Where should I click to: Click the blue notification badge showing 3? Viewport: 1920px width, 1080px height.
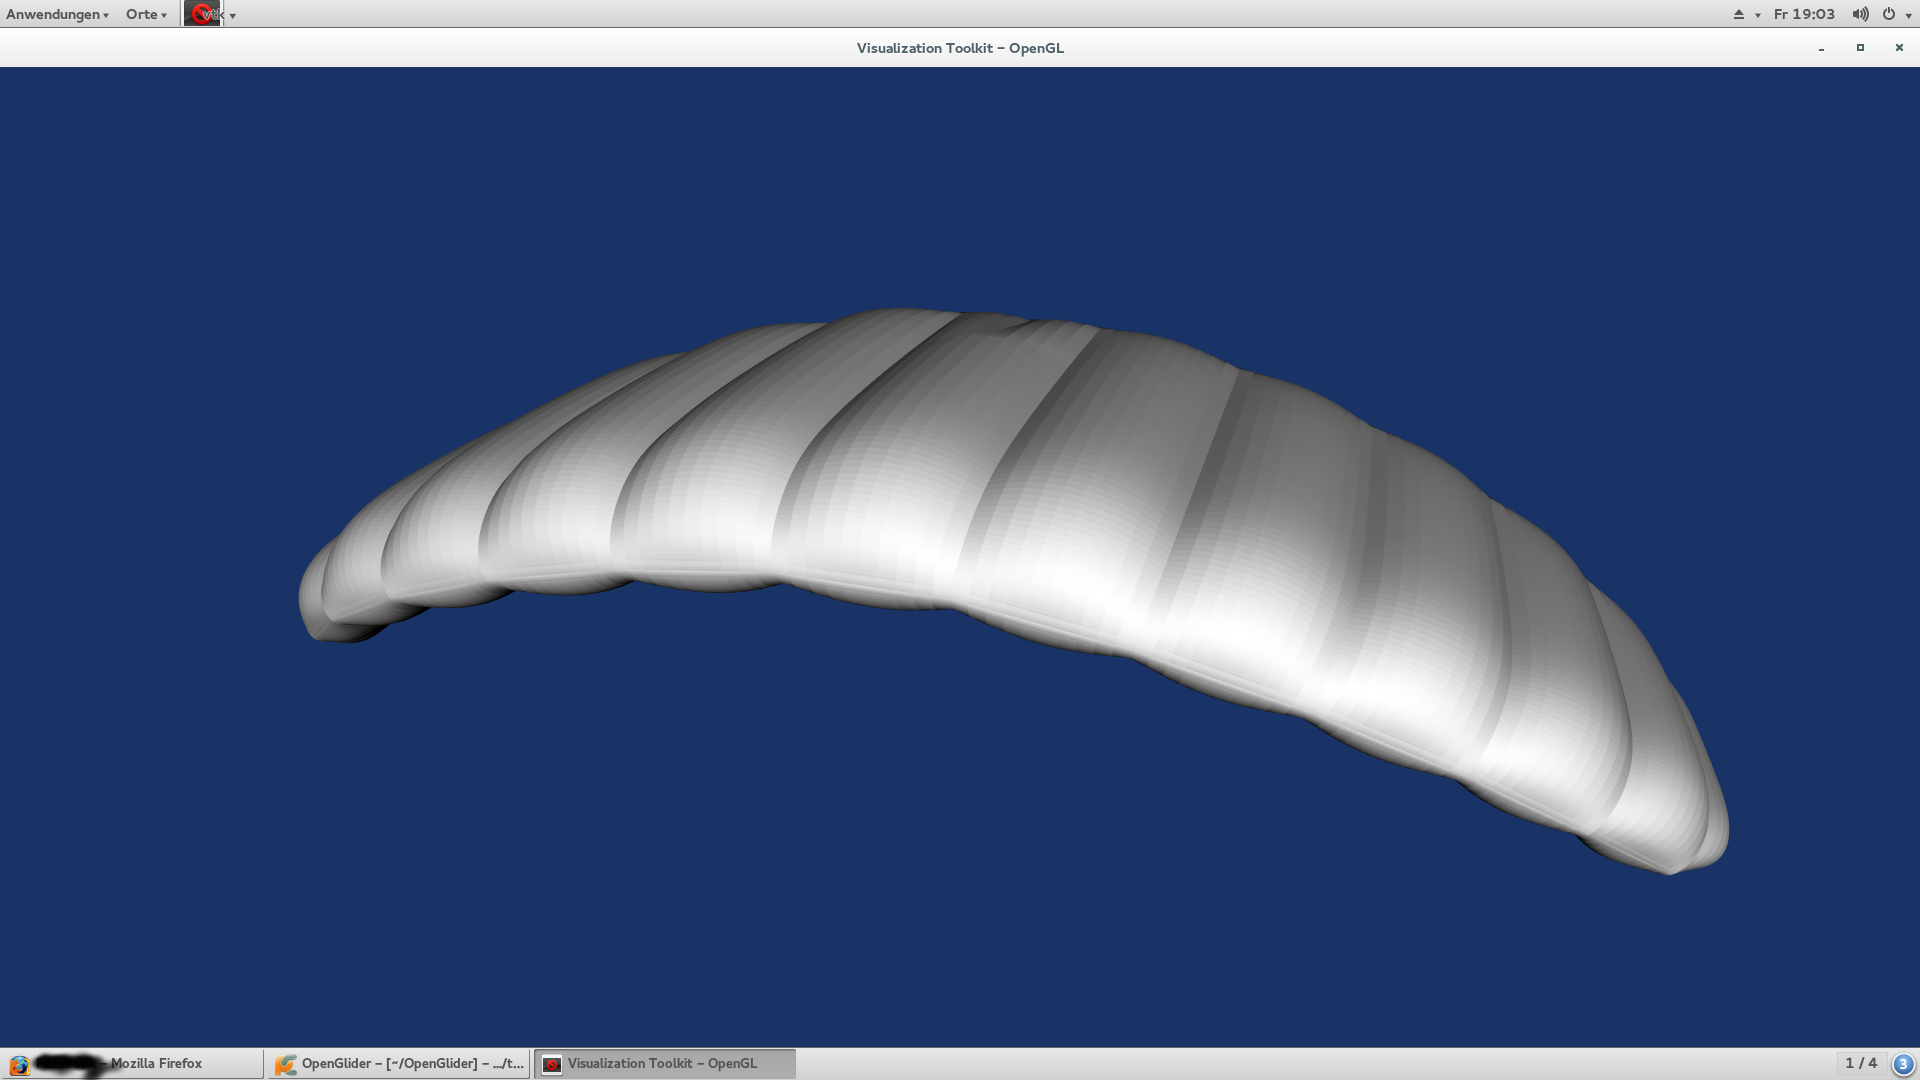[1903, 1064]
